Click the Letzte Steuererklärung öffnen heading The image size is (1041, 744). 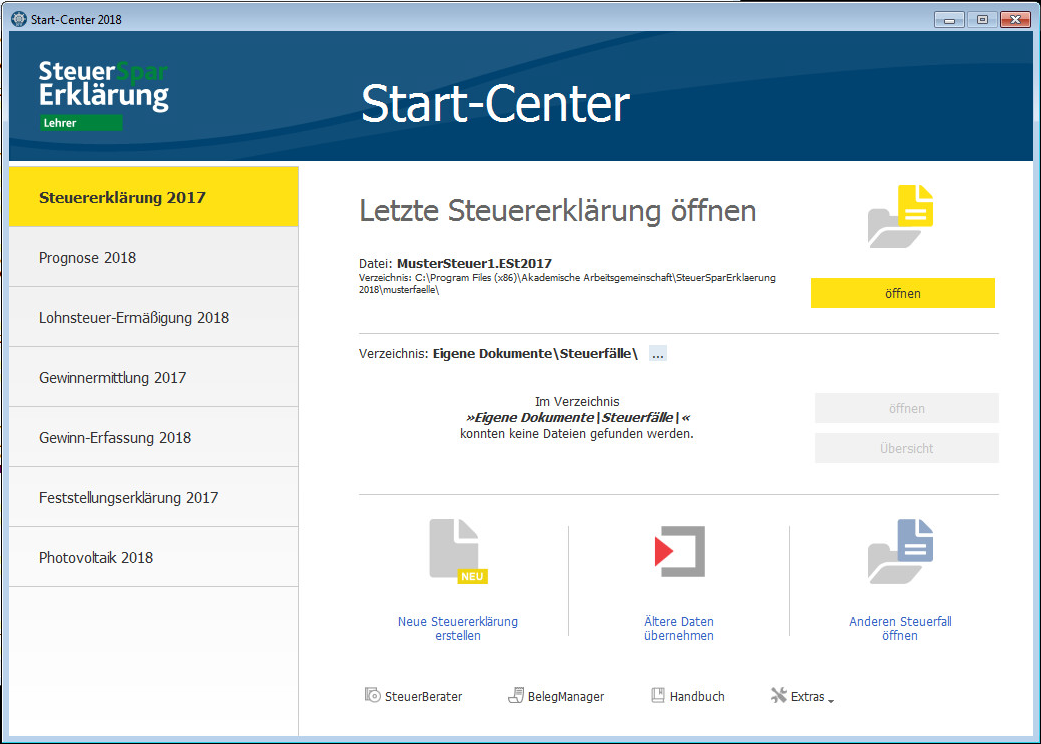tap(558, 211)
